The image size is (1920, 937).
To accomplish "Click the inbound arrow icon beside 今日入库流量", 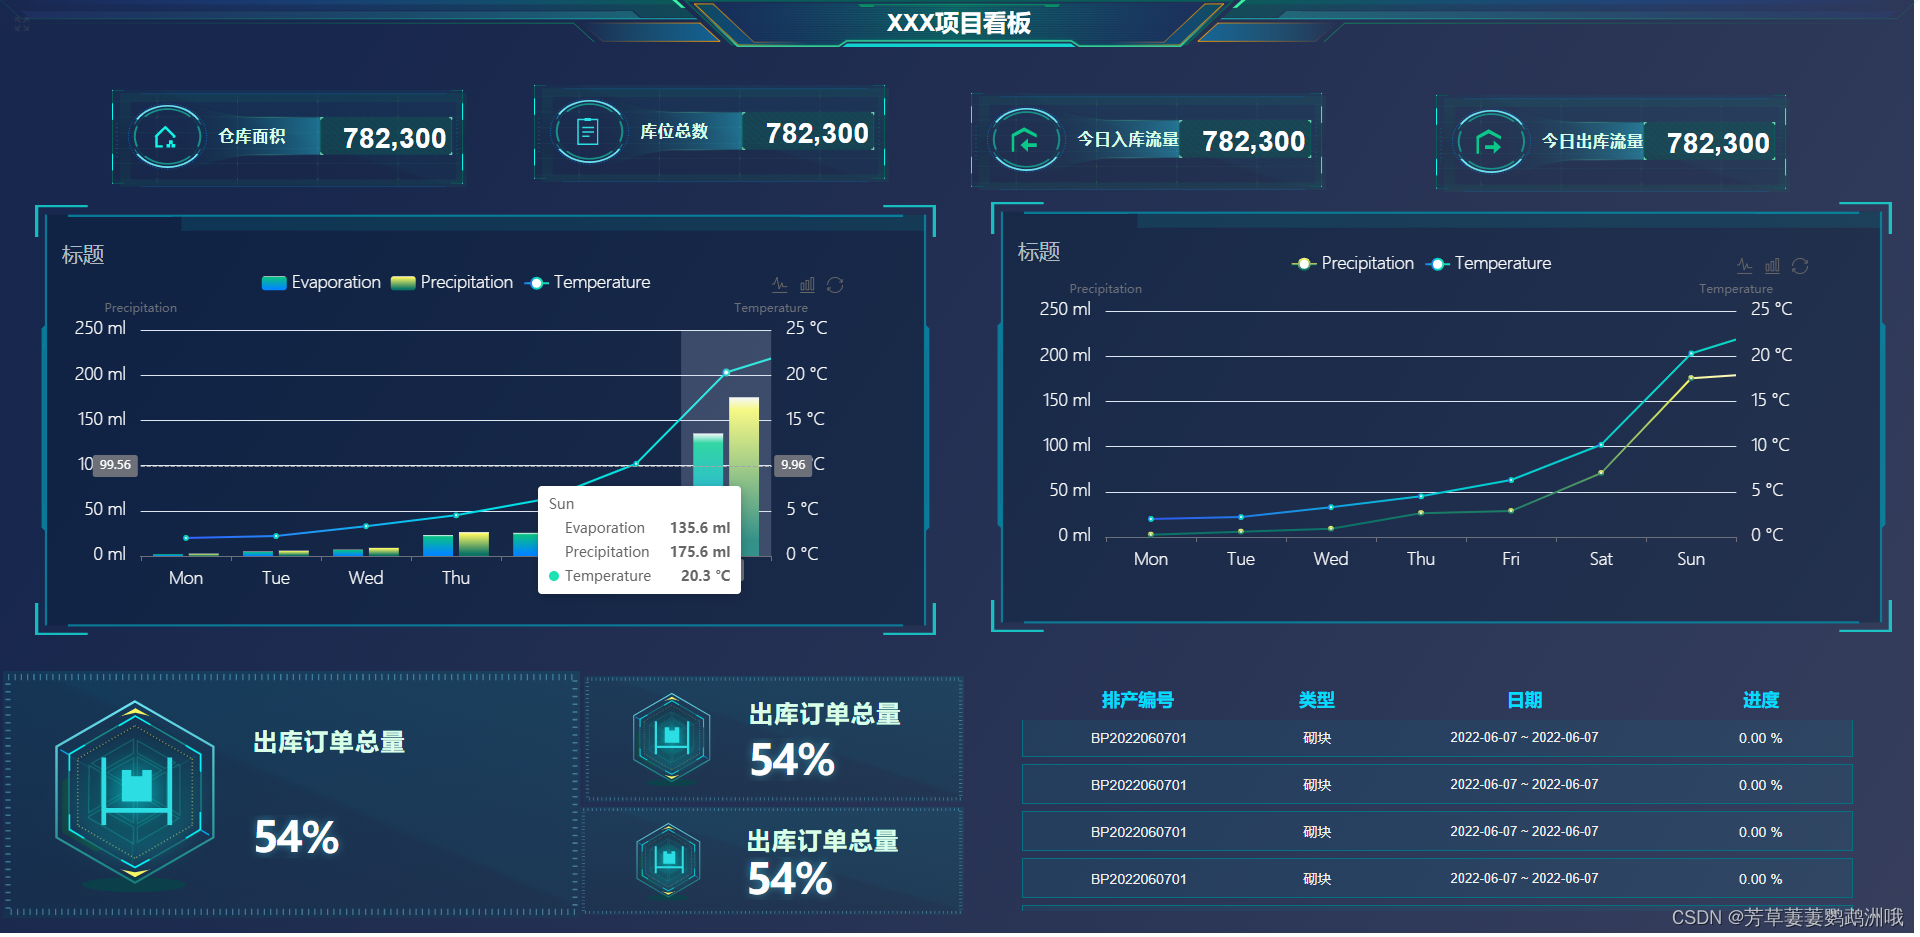I will 1025,140.
